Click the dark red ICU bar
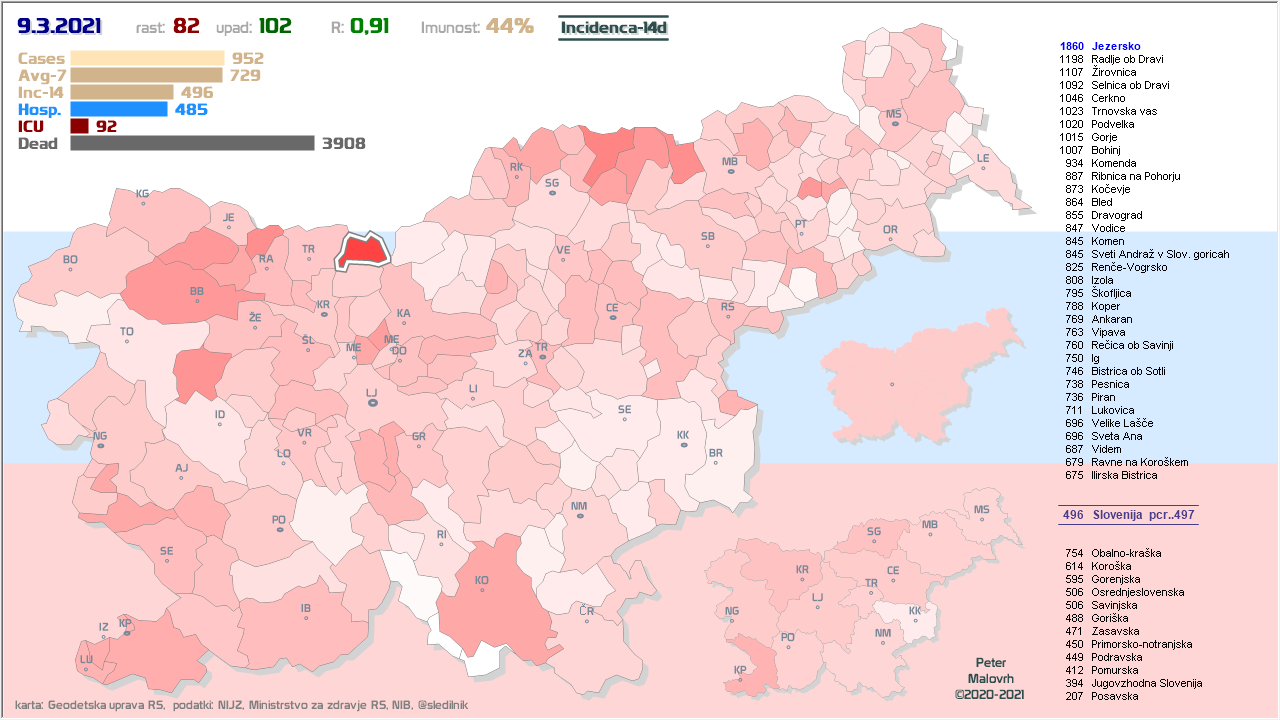 point(80,126)
